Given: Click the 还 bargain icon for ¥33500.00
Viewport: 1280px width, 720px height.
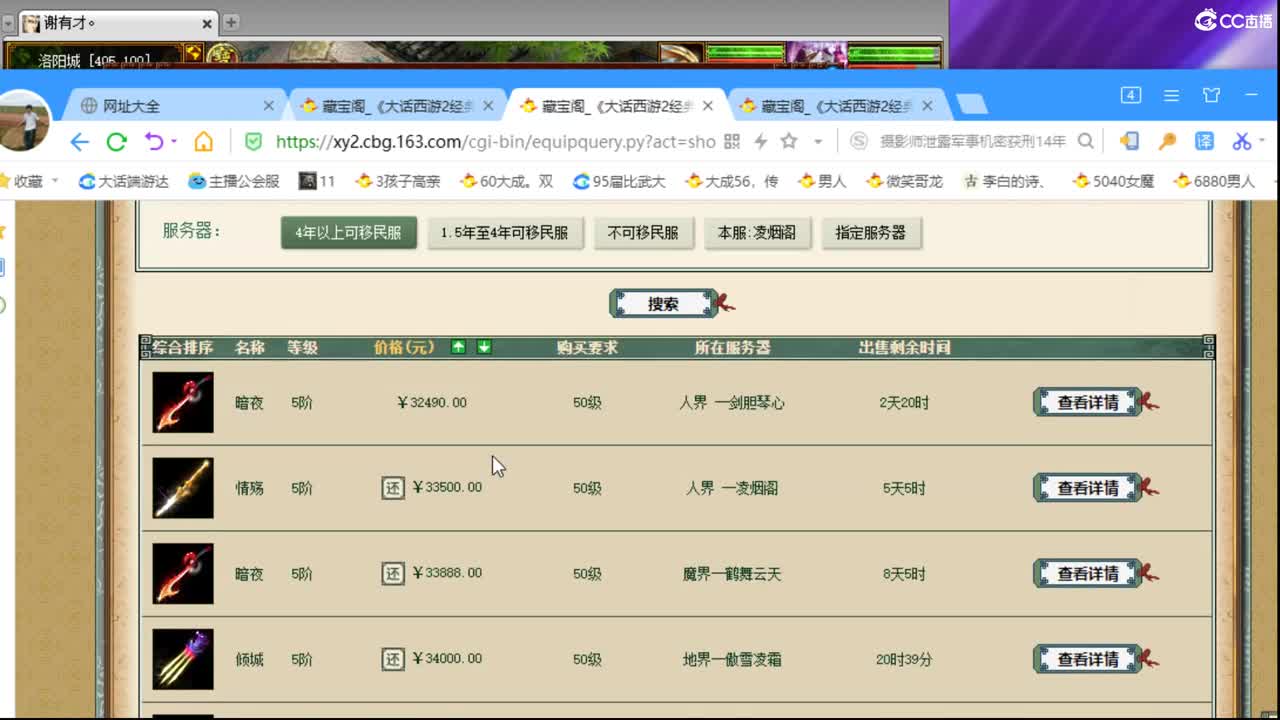Looking at the screenshot, I should [x=393, y=488].
